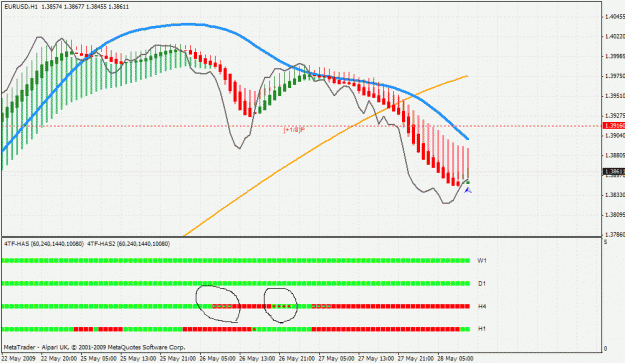625x363 pixels.
Task: Click the 1.40455 price axis label
Action: click(x=615, y=17)
